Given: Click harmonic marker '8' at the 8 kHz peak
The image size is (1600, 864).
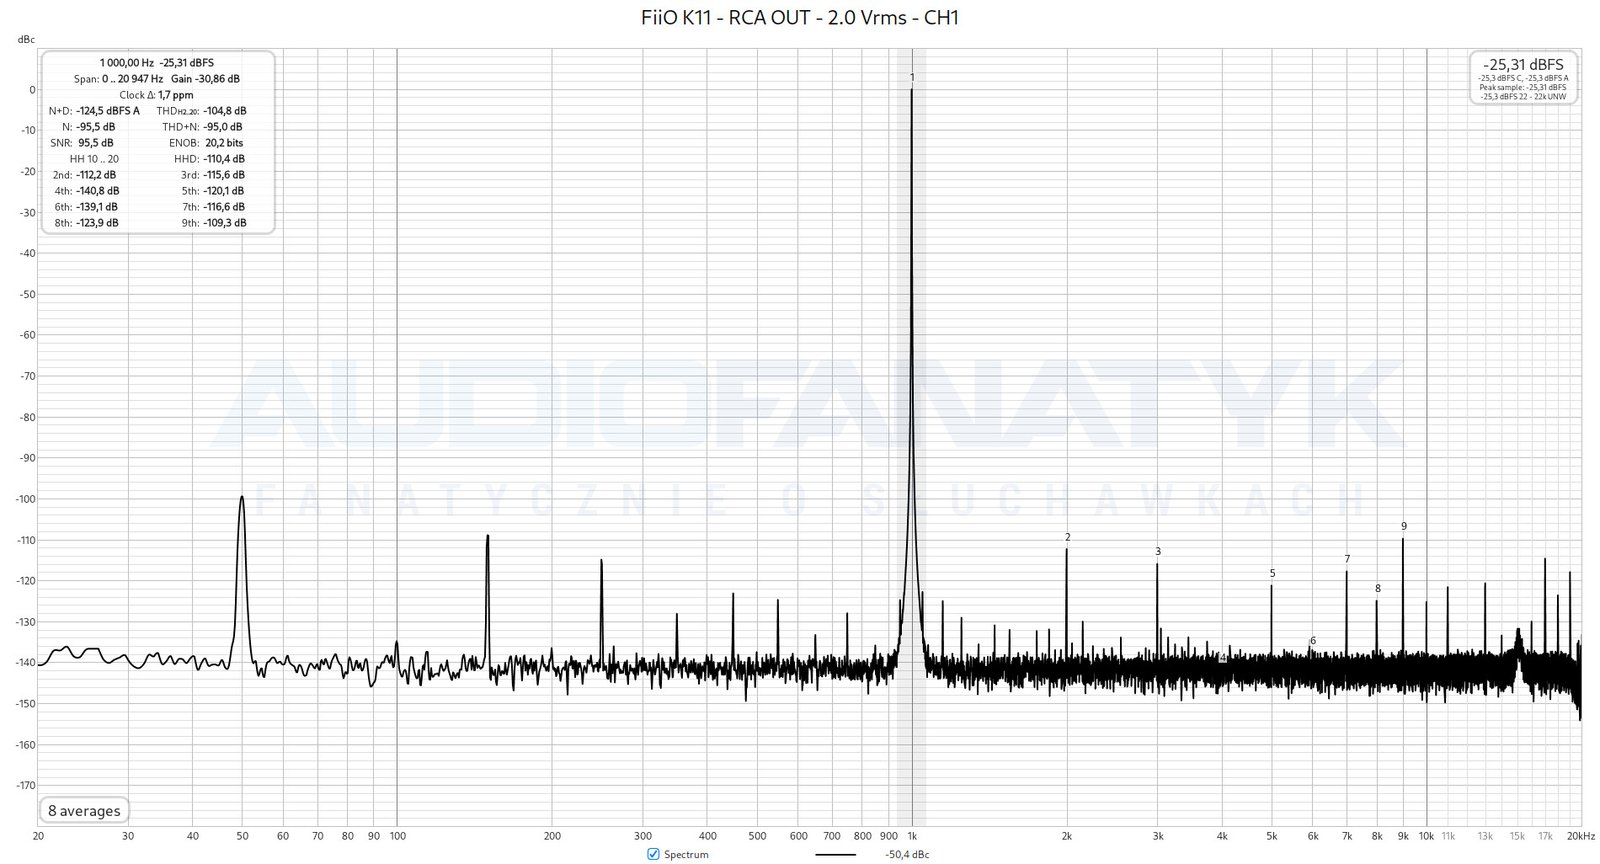Looking at the screenshot, I should (x=1378, y=588).
